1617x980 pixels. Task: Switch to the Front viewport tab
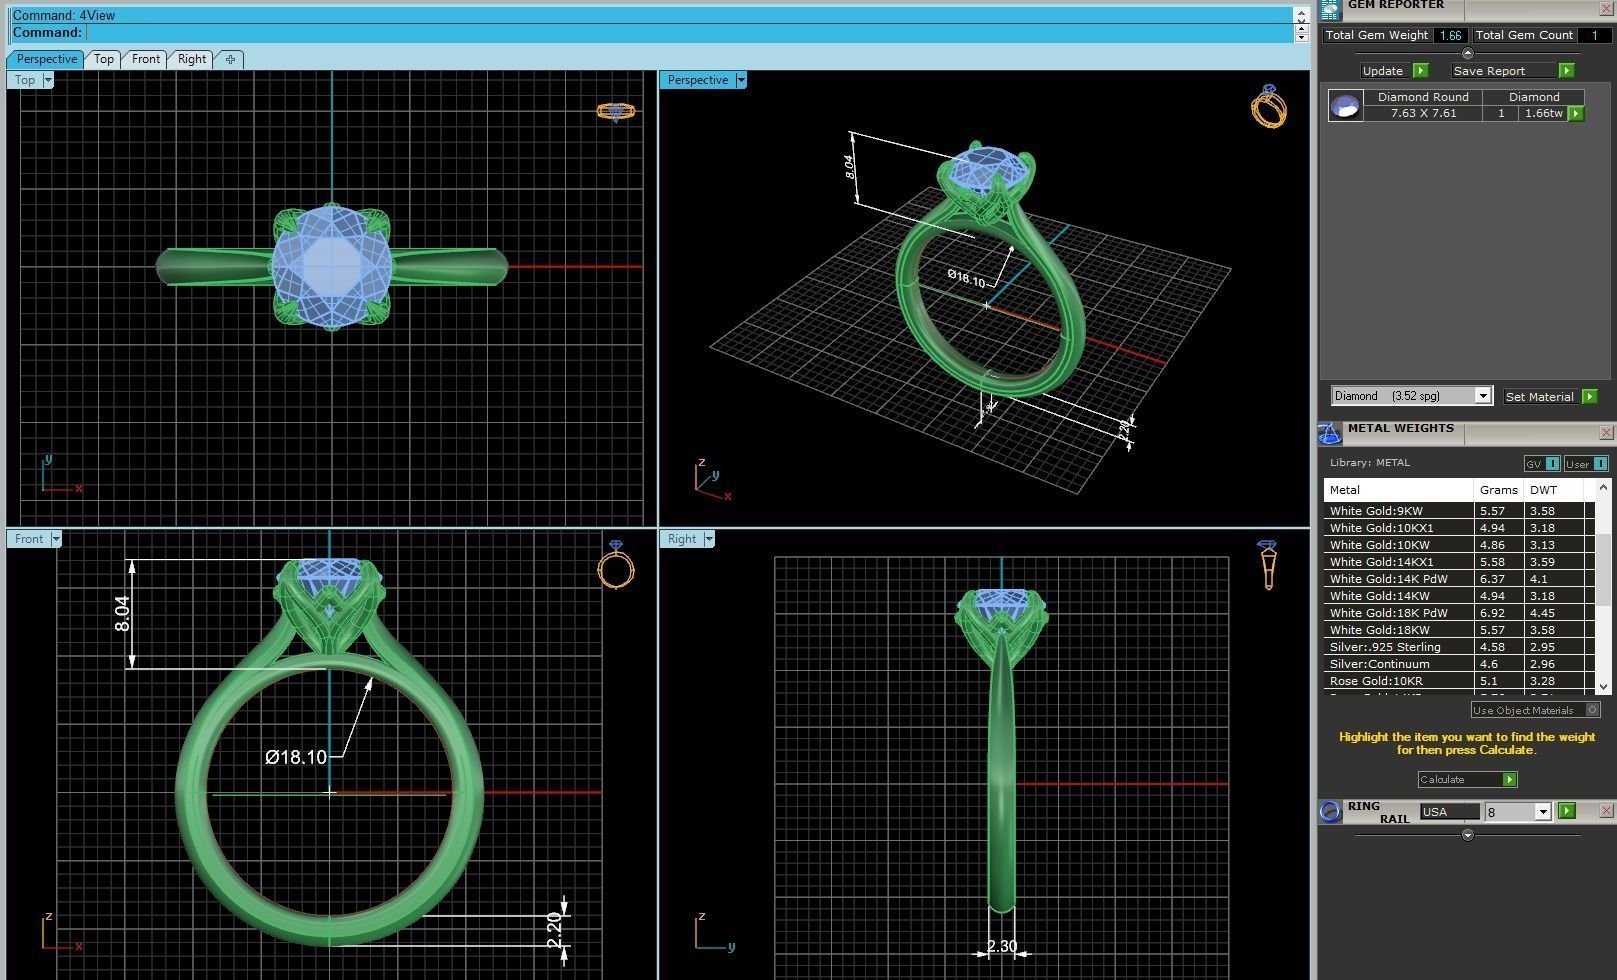click(146, 59)
